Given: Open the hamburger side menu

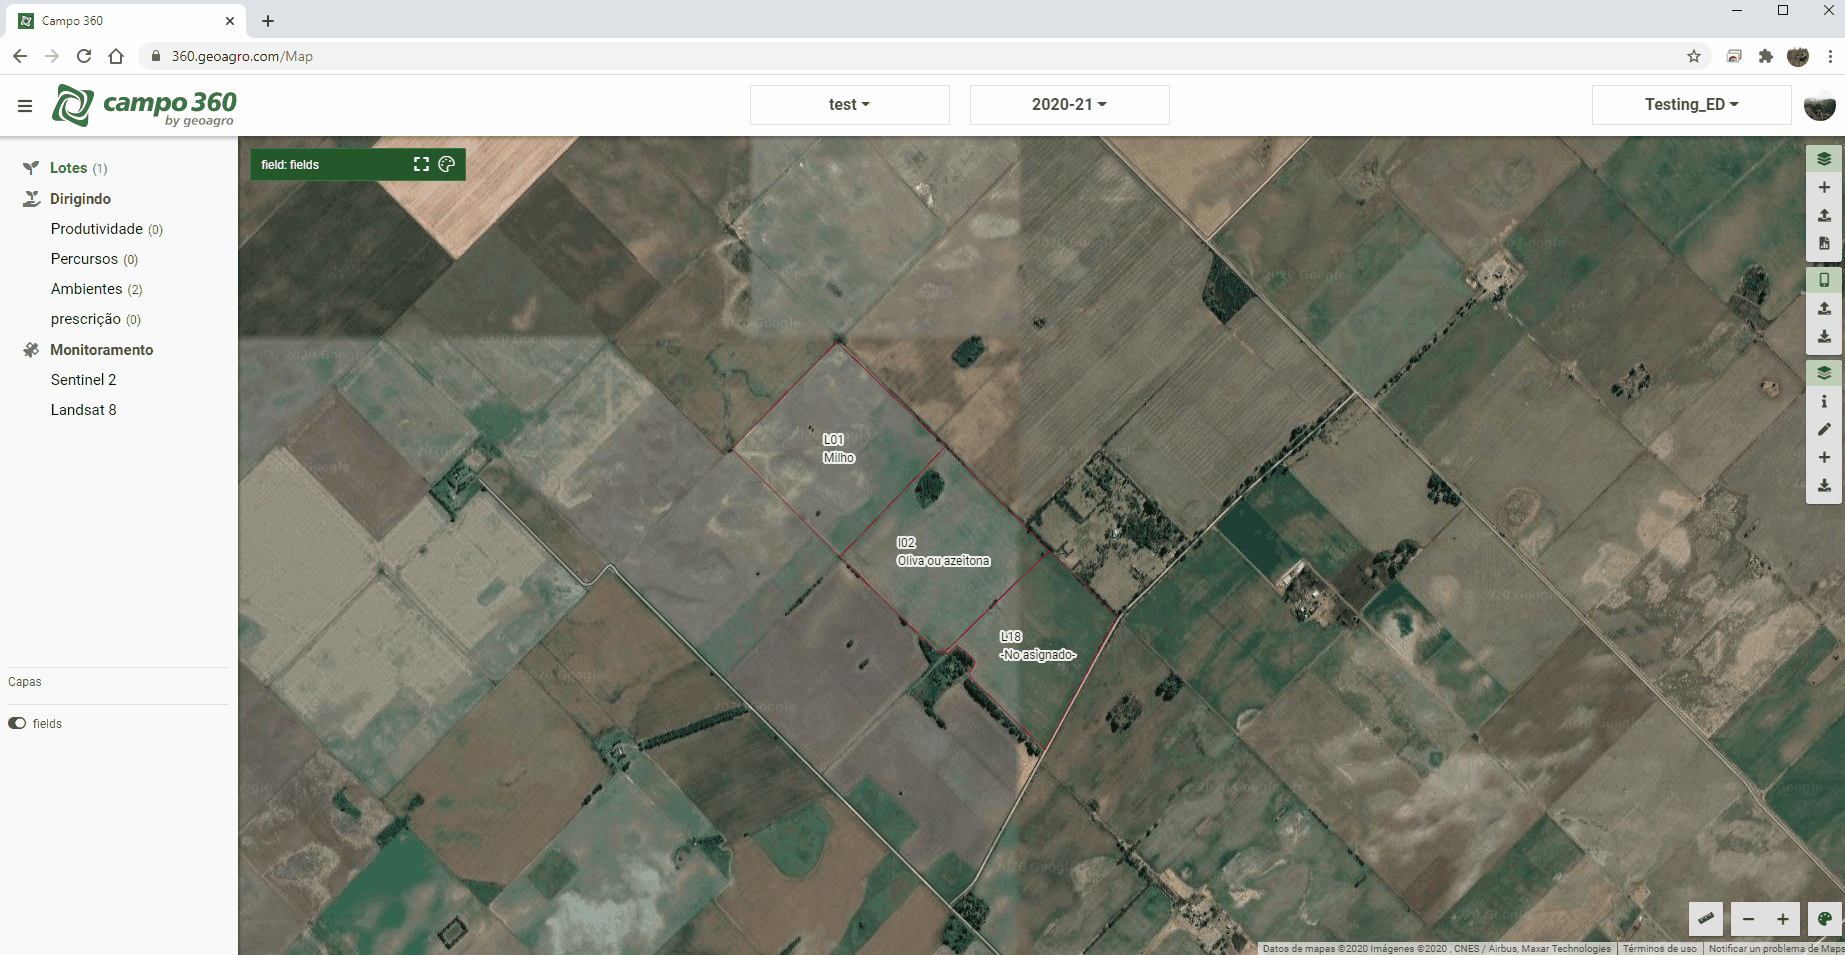Looking at the screenshot, I should click(25, 105).
